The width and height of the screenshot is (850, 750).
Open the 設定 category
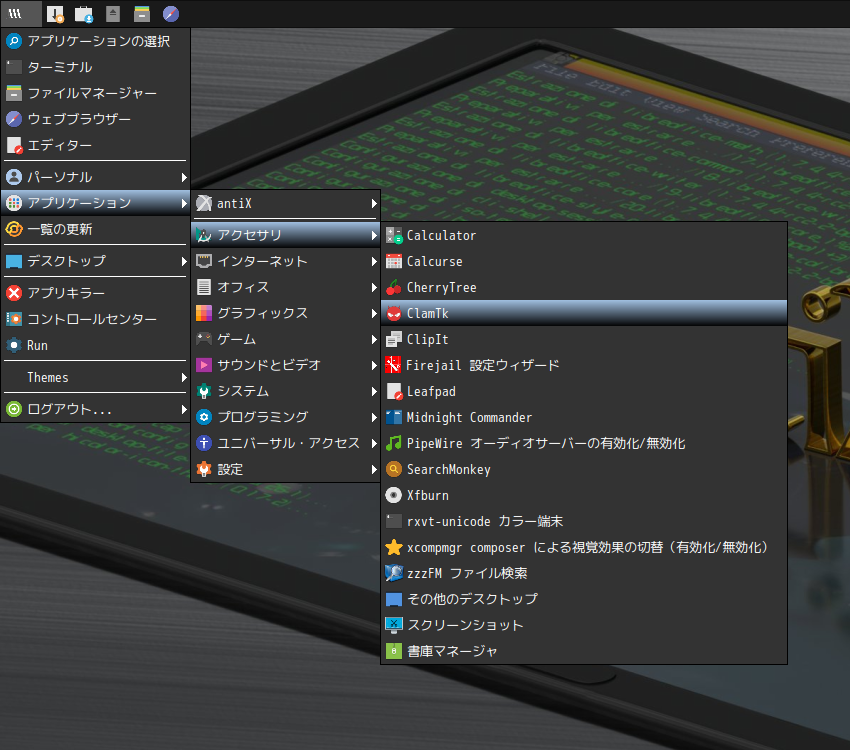[286, 469]
